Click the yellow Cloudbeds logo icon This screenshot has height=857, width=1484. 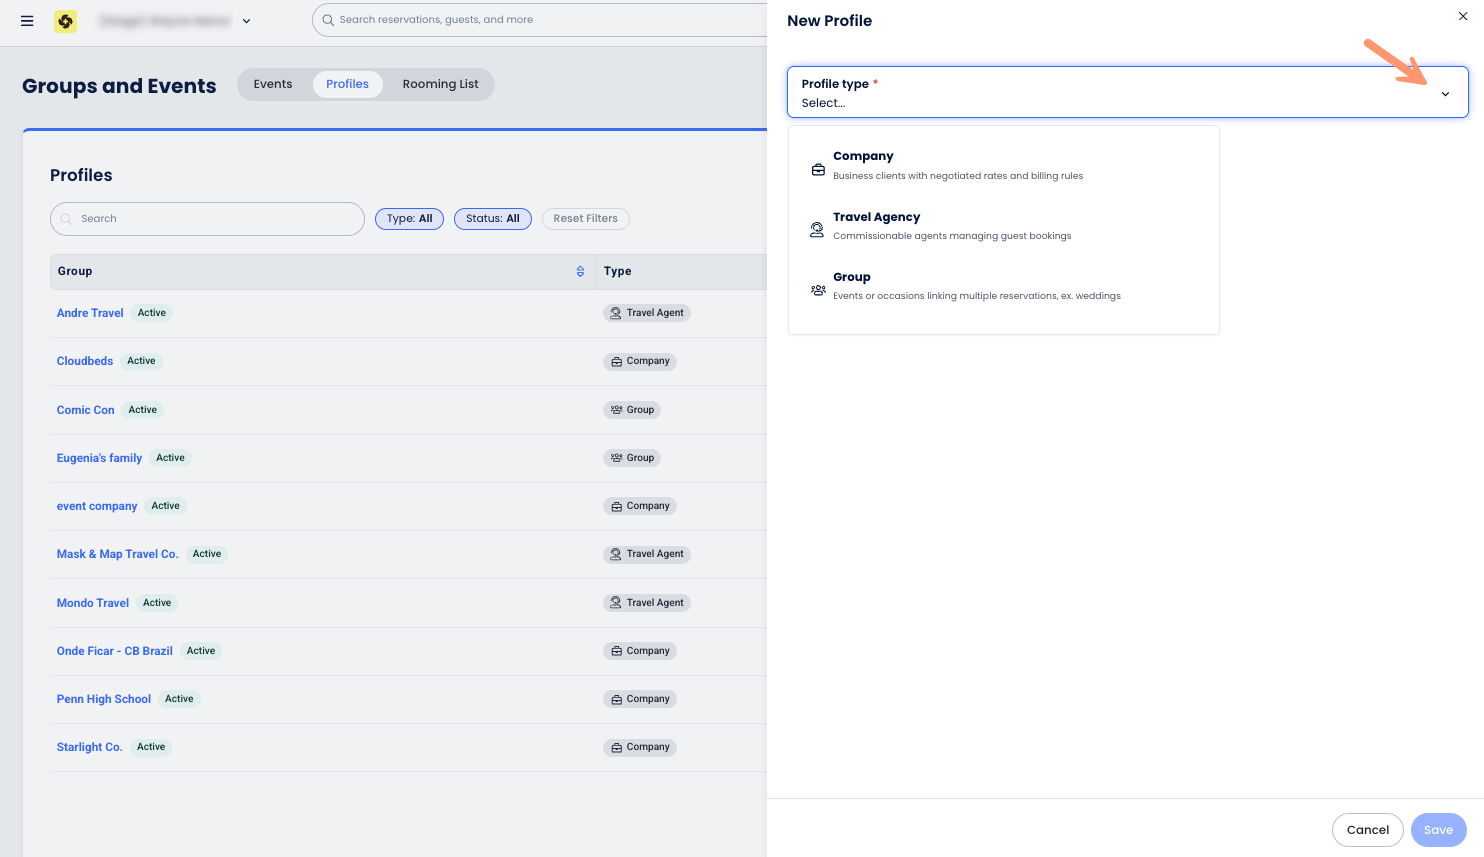coord(66,21)
